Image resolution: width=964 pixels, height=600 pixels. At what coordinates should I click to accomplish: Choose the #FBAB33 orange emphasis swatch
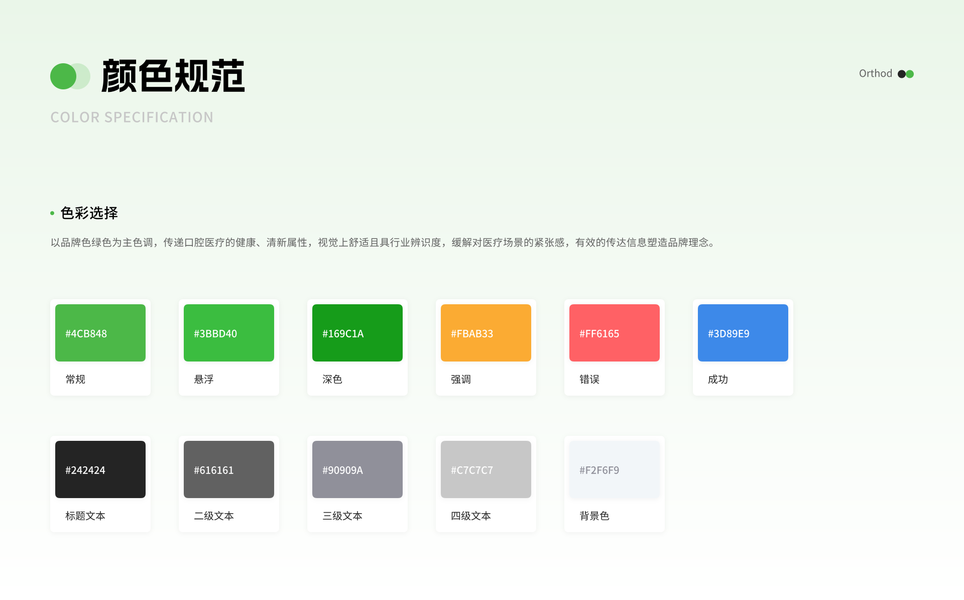pyautogui.click(x=486, y=333)
